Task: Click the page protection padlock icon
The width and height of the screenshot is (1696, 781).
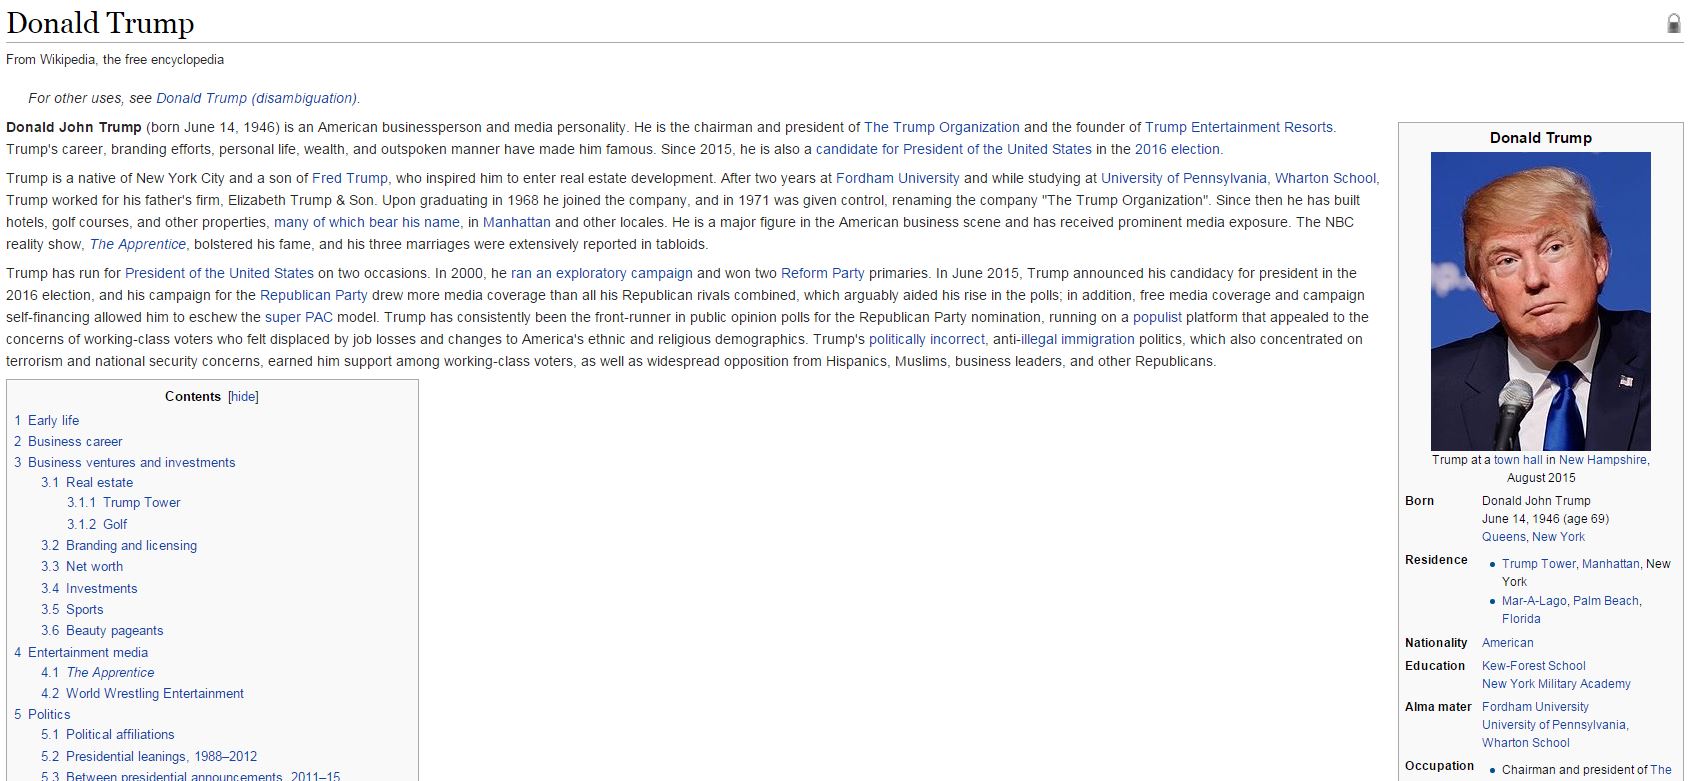Action: 1673,24
